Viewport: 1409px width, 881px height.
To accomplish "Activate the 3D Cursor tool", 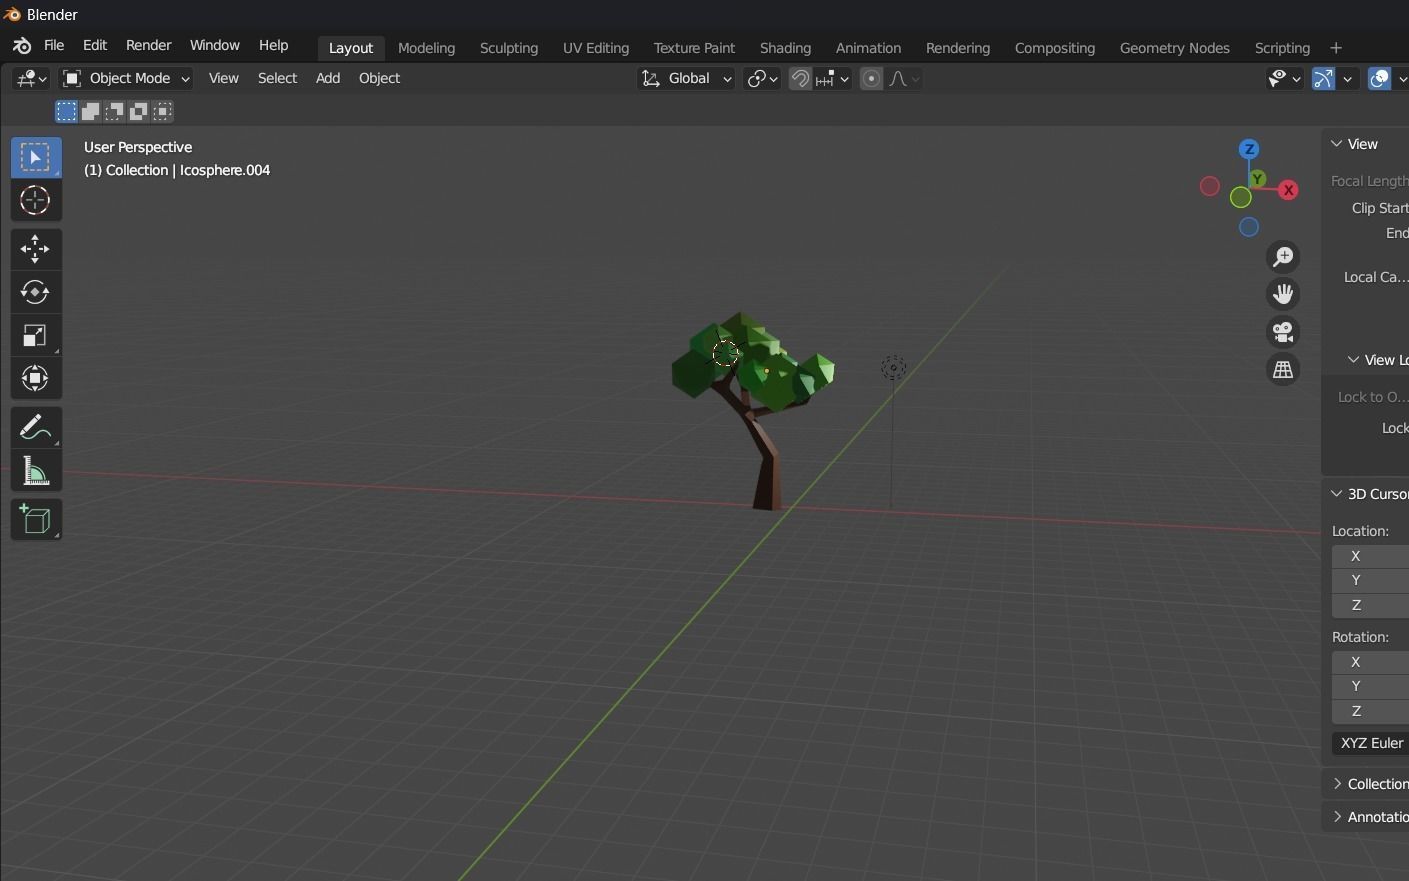I will [x=36, y=201].
